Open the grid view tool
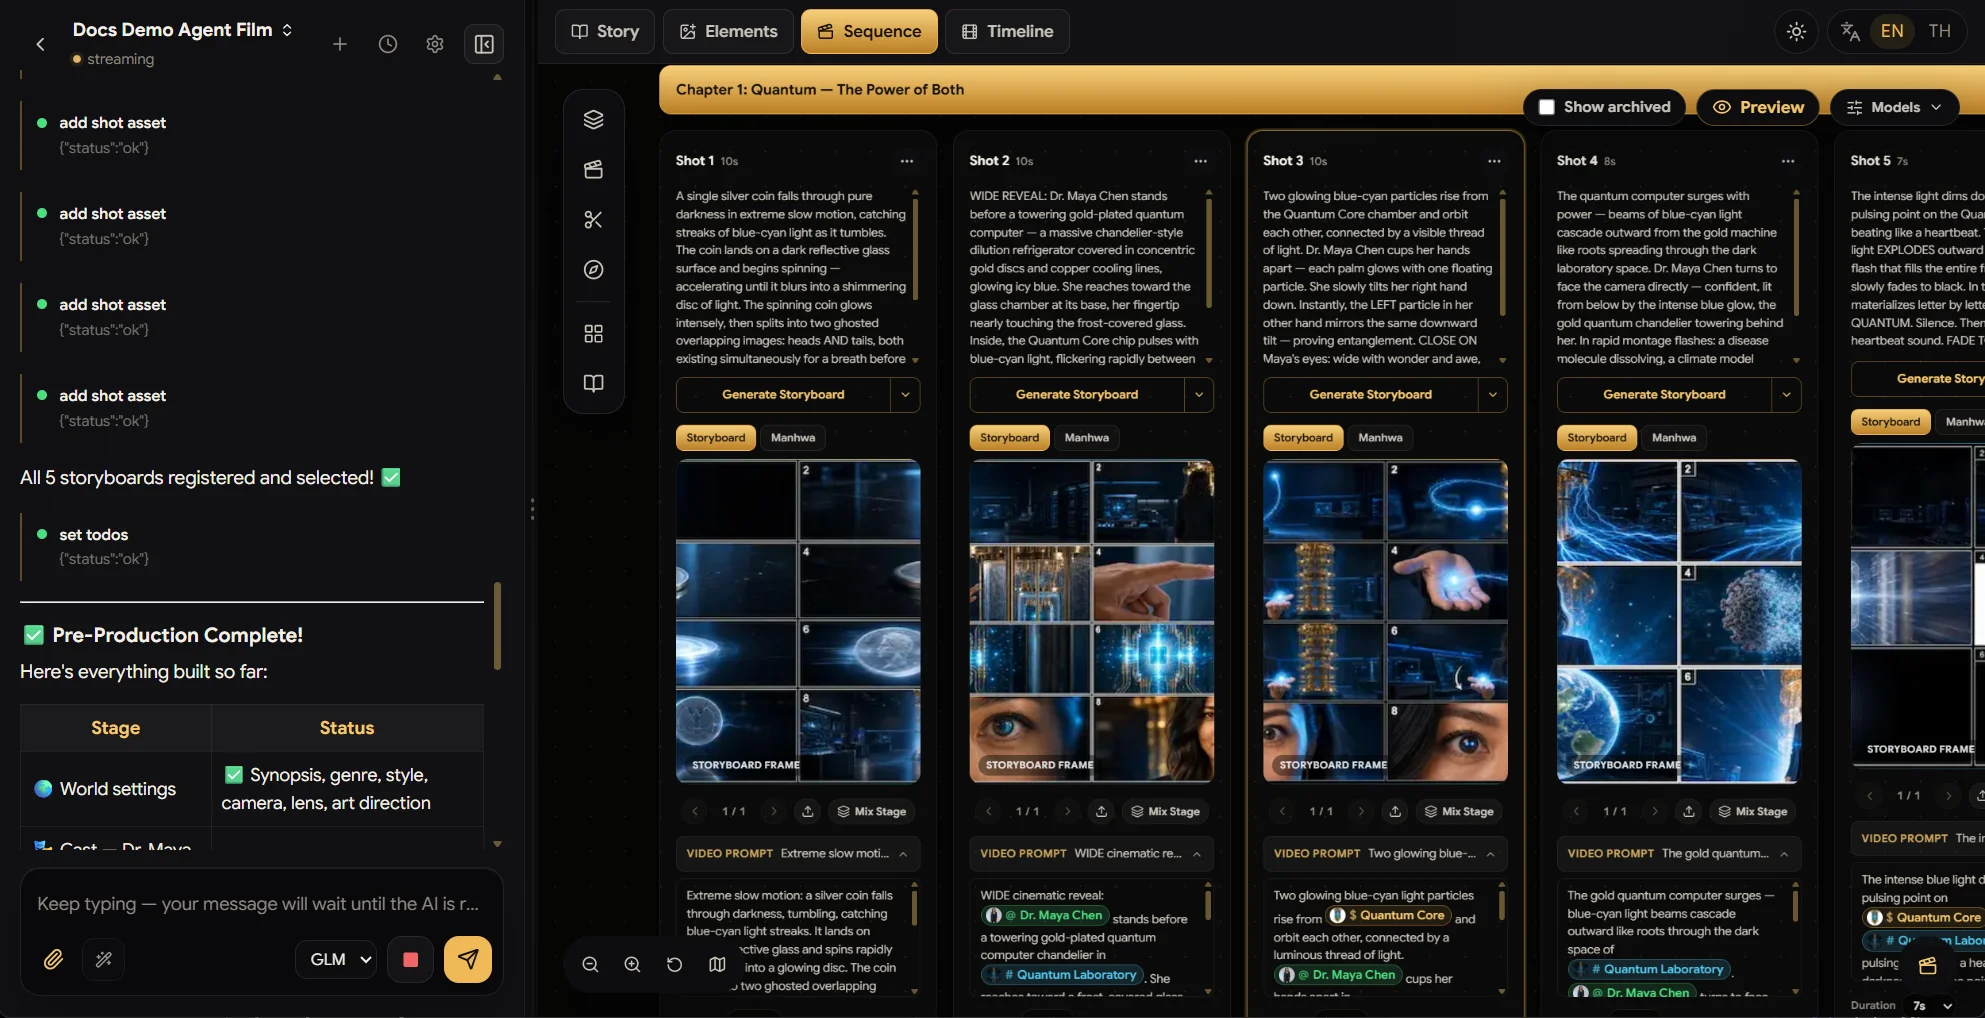Image resolution: width=1985 pixels, height=1018 pixels. [594, 333]
